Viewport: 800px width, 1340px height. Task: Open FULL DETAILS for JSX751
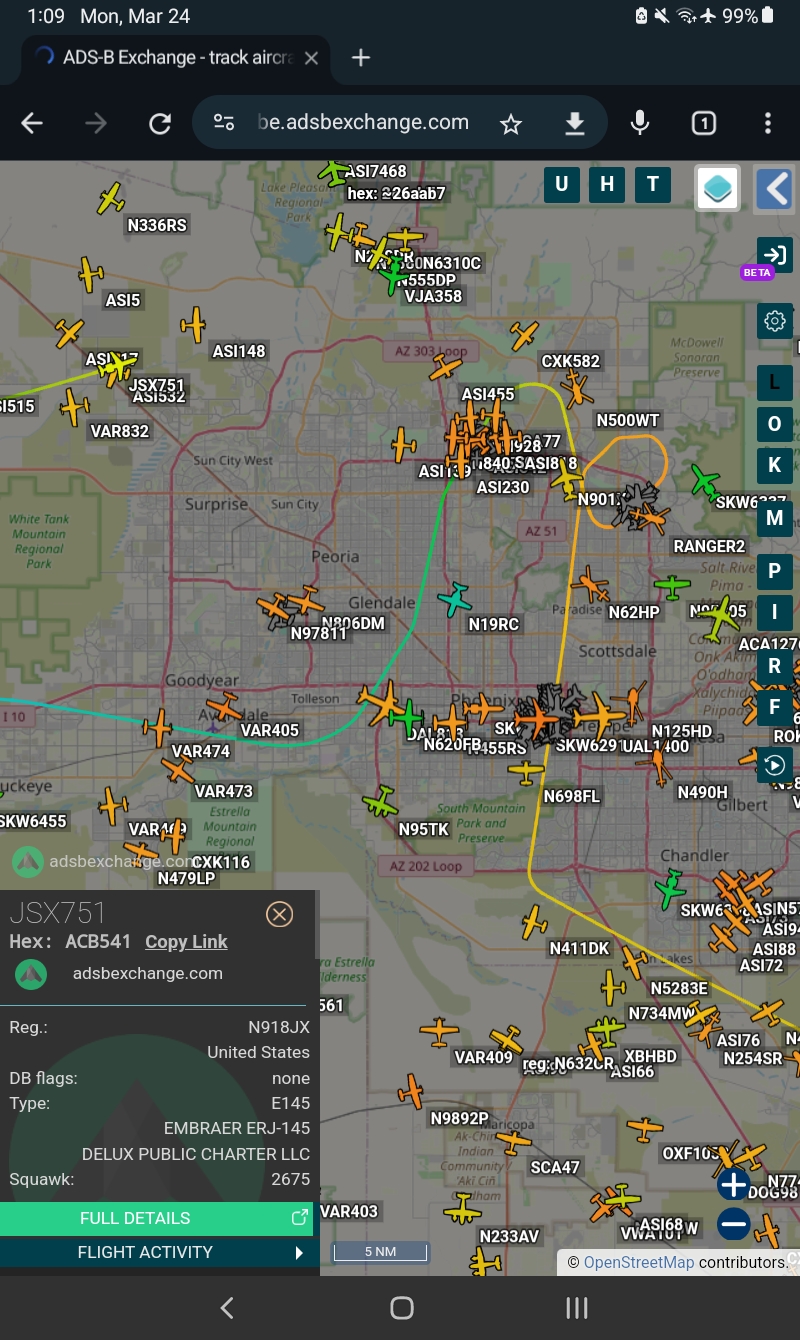coord(156,1218)
